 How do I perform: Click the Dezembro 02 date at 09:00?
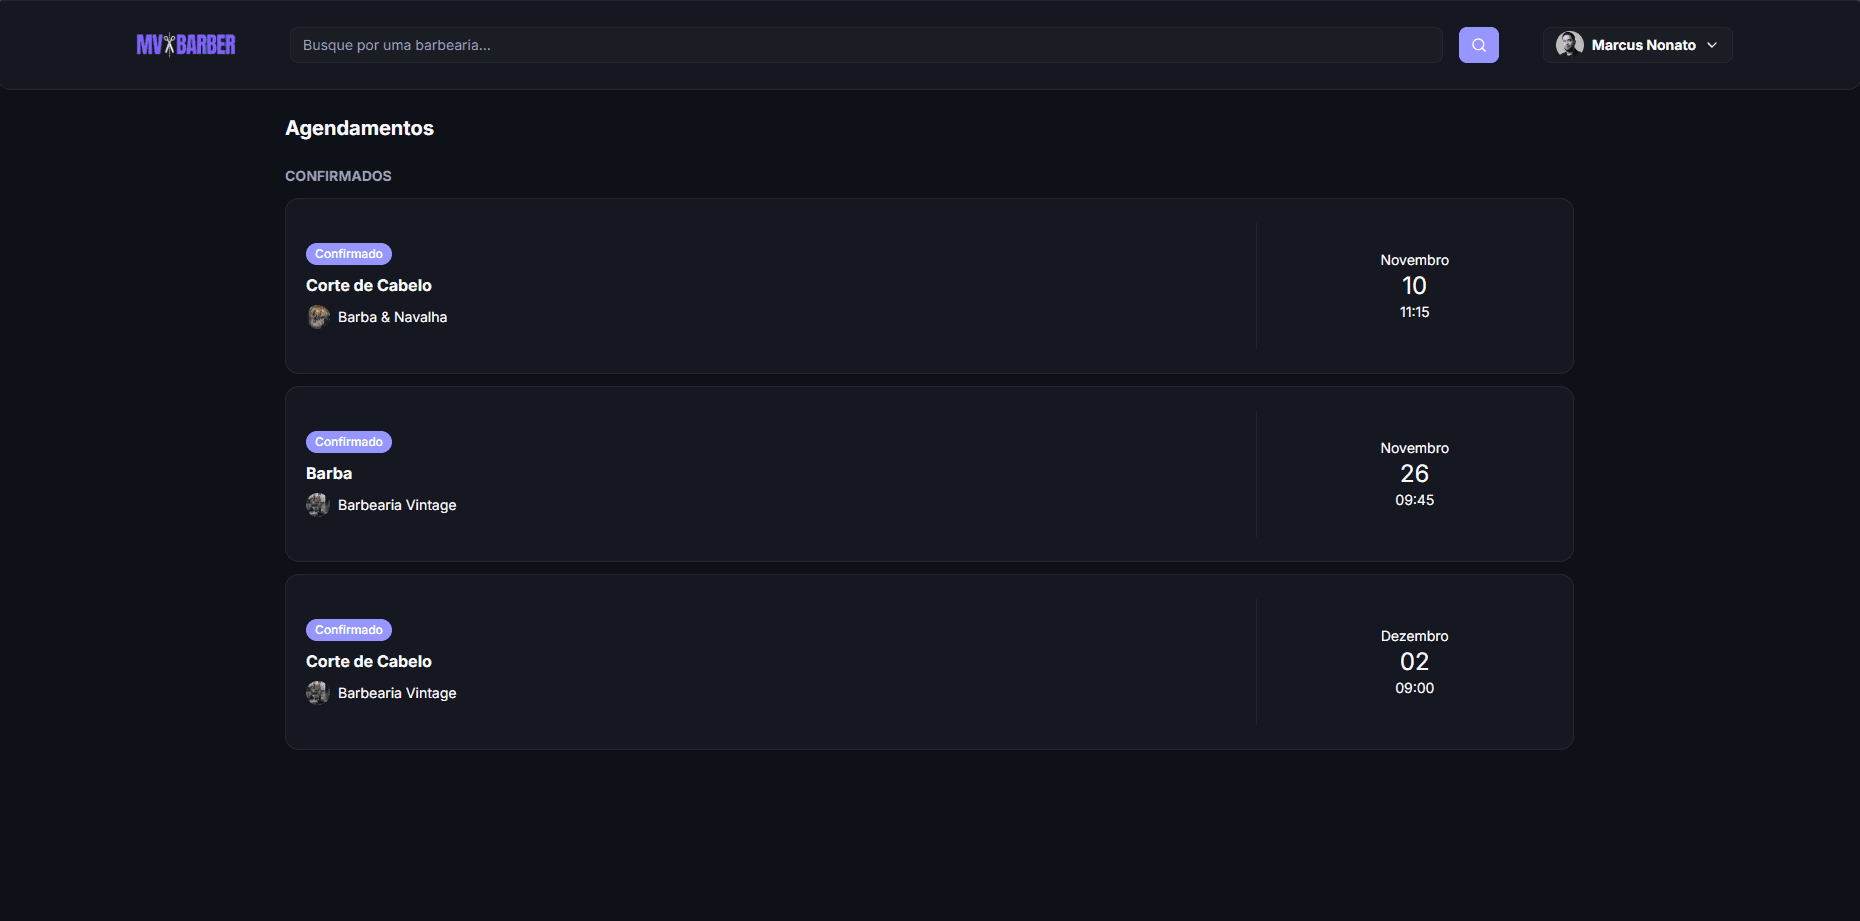(x=1414, y=662)
